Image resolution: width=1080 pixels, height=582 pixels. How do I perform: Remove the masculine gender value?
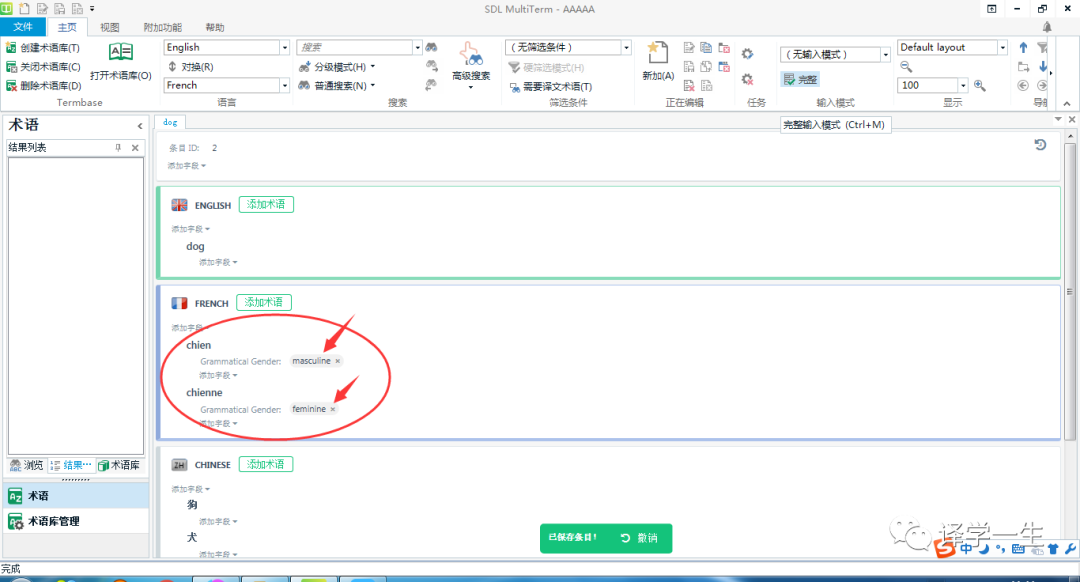(x=338, y=361)
